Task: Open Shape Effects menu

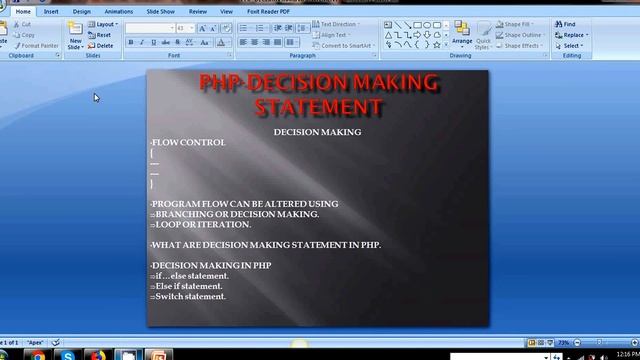Action: tap(520, 46)
